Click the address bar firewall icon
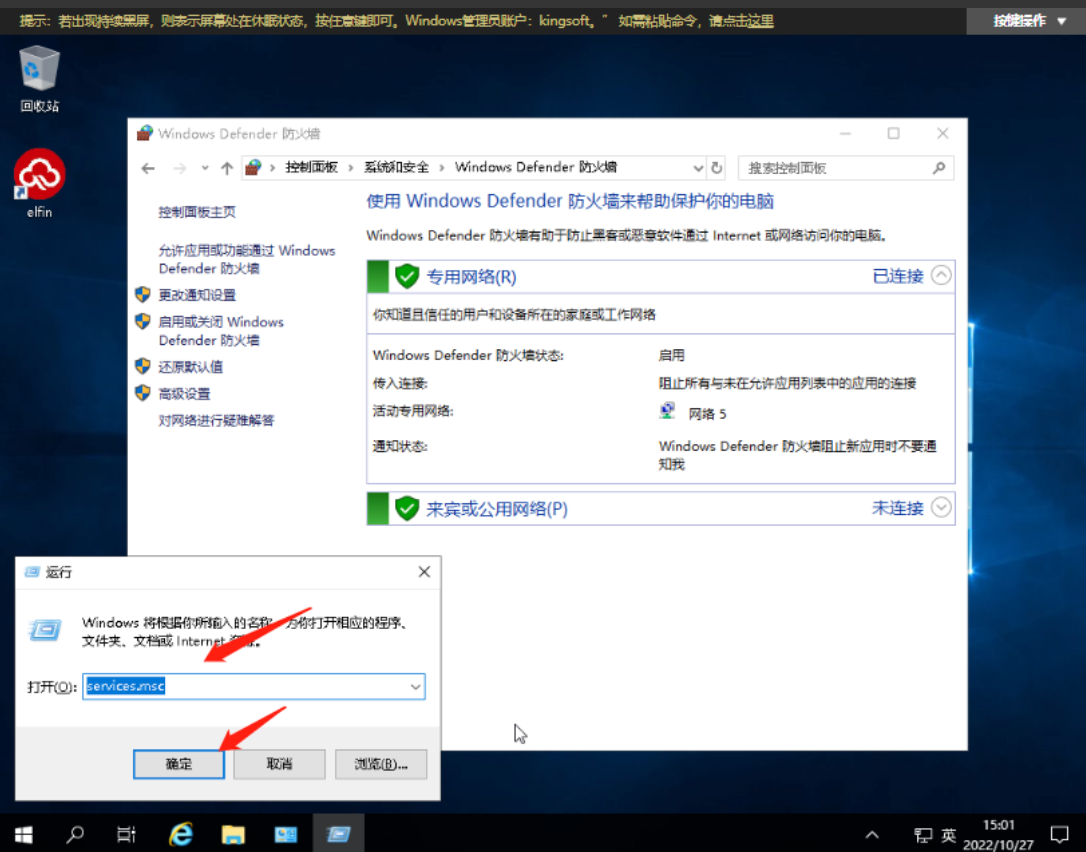 253,168
